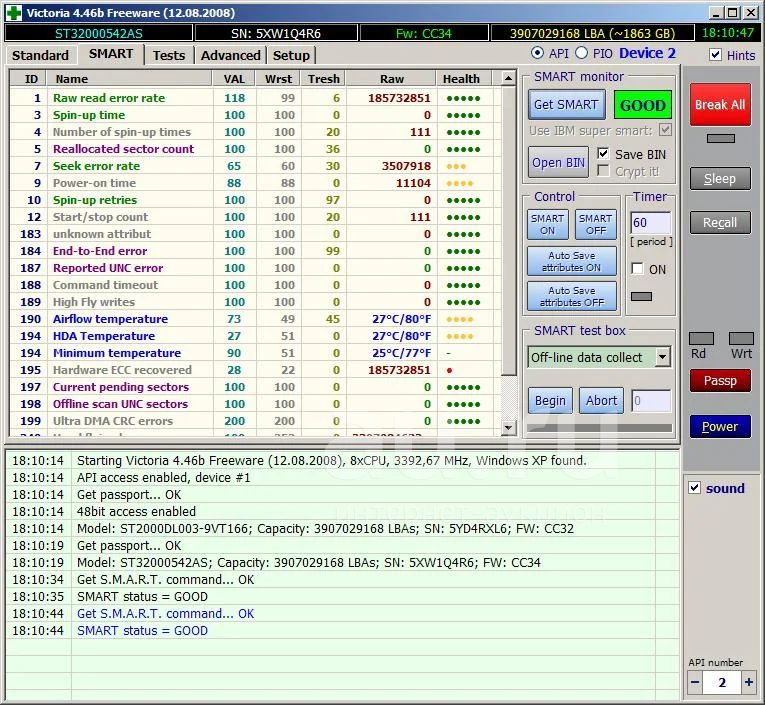
Task: Click the SMART test box number field
Action: [x=651, y=401]
